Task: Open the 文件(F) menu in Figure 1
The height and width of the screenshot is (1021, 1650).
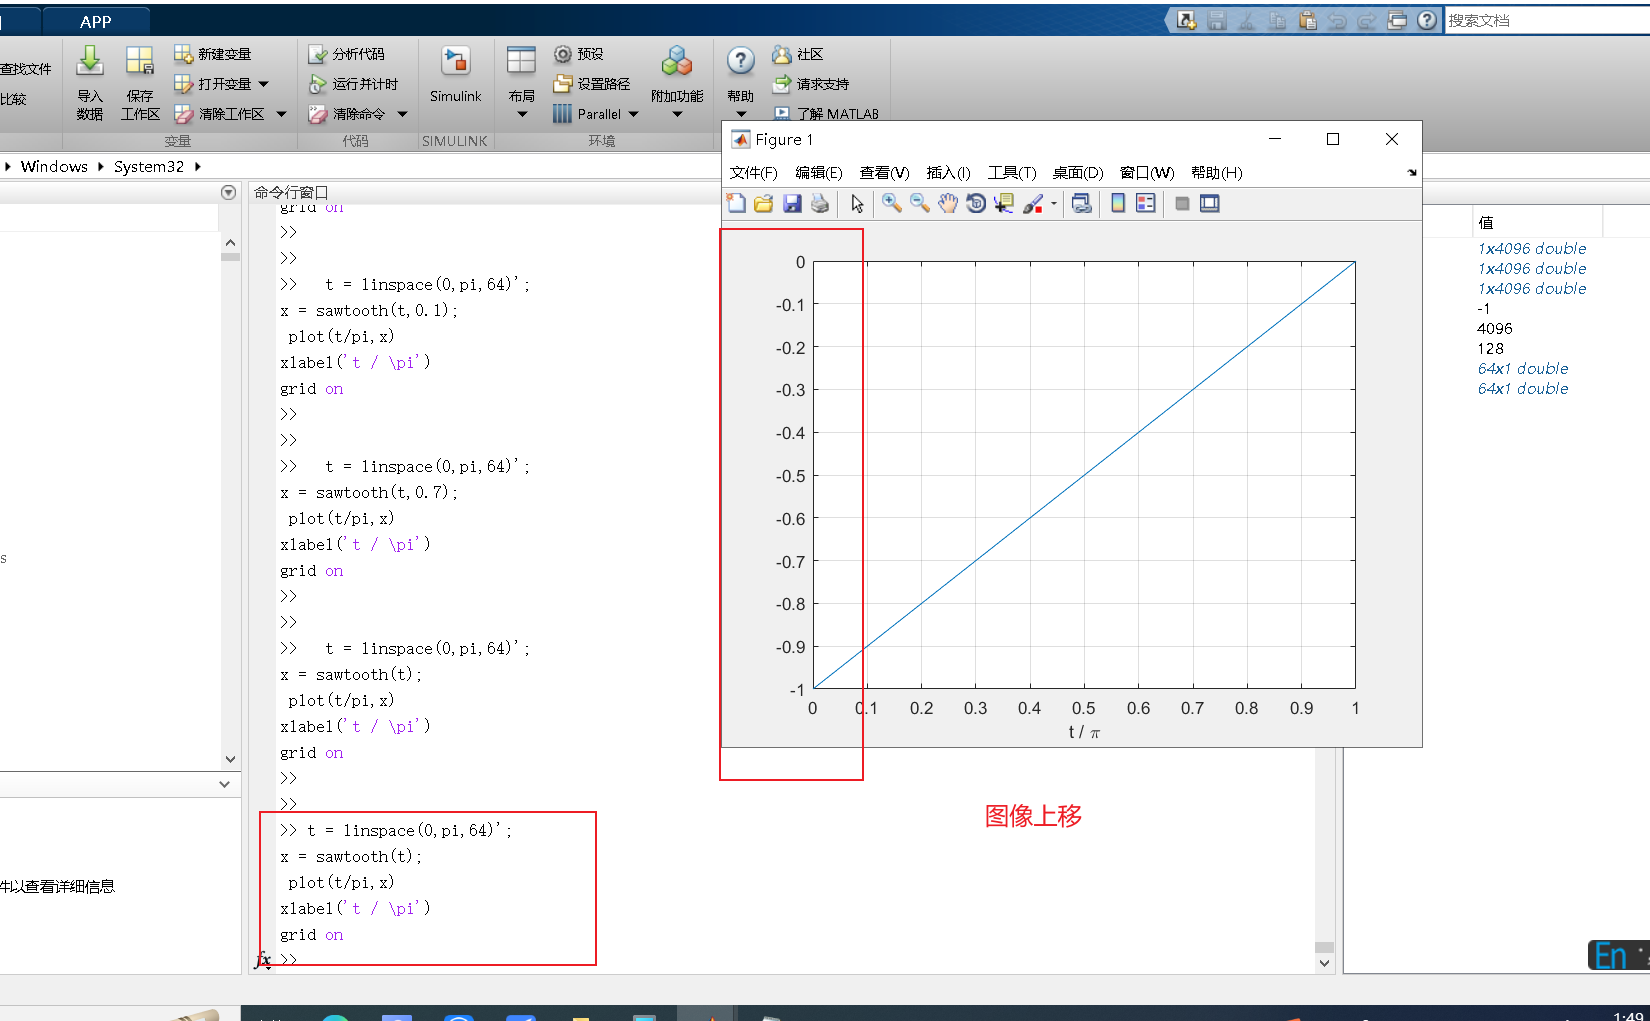Action: (753, 173)
